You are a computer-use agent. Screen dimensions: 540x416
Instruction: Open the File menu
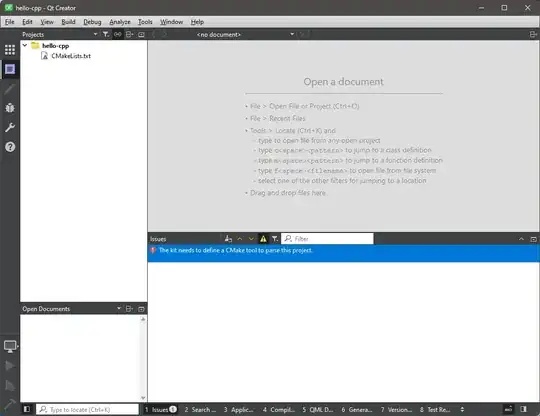click(10, 22)
